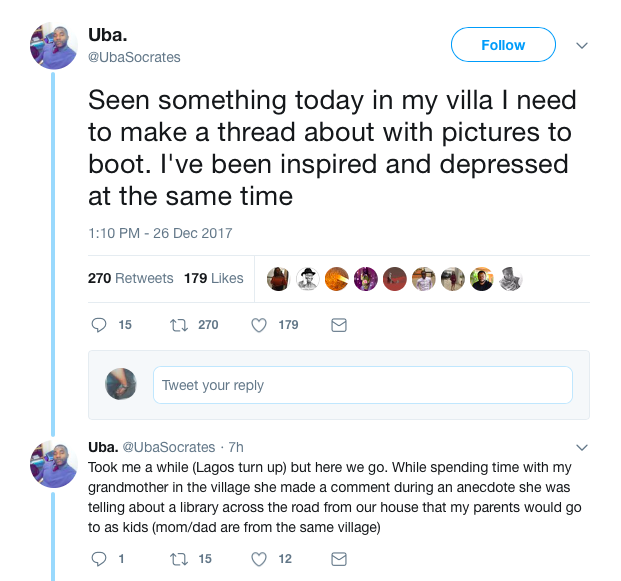Viewport: 621px width, 581px height.
Task: Reply to the main tweet
Action: [x=99, y=325]
